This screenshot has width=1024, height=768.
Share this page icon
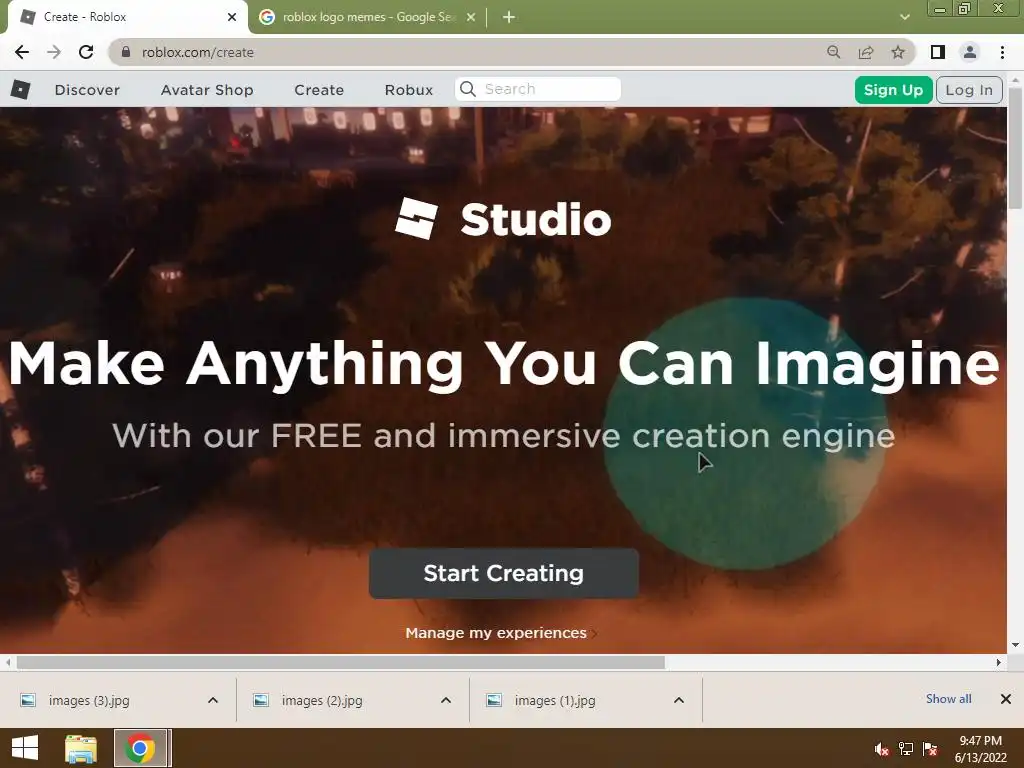866,52
